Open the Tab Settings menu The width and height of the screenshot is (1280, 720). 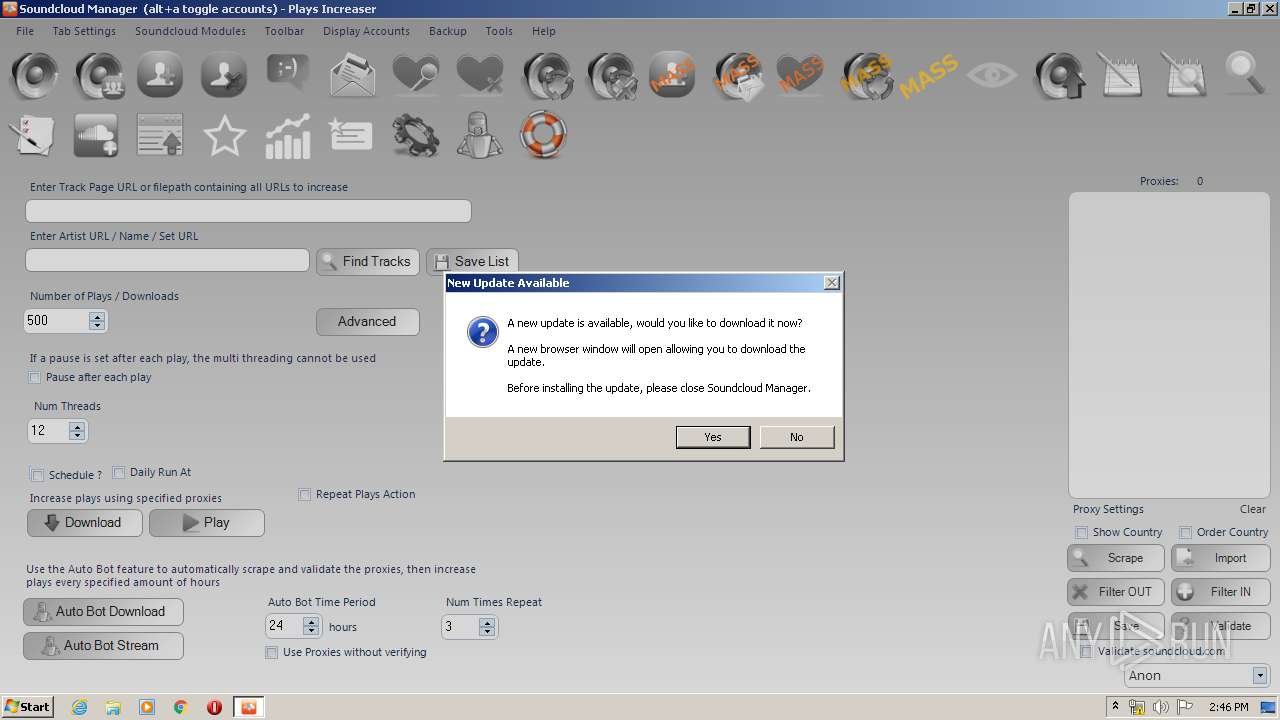click(x=84, y=31)
